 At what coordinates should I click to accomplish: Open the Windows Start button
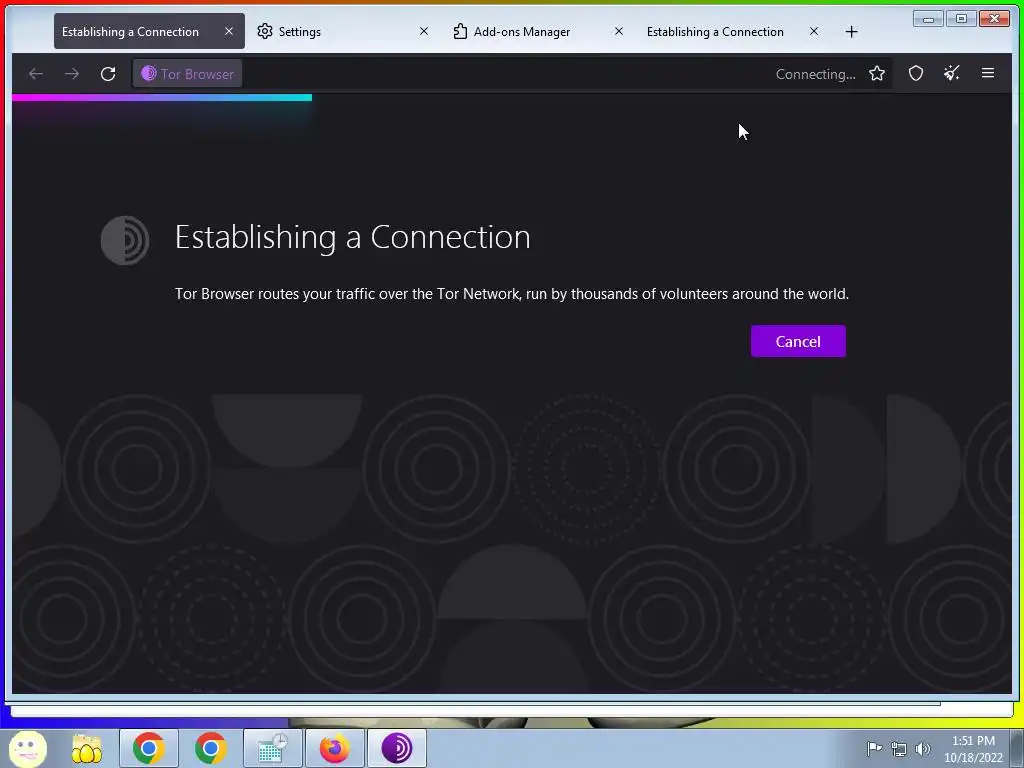pos(28,748)
